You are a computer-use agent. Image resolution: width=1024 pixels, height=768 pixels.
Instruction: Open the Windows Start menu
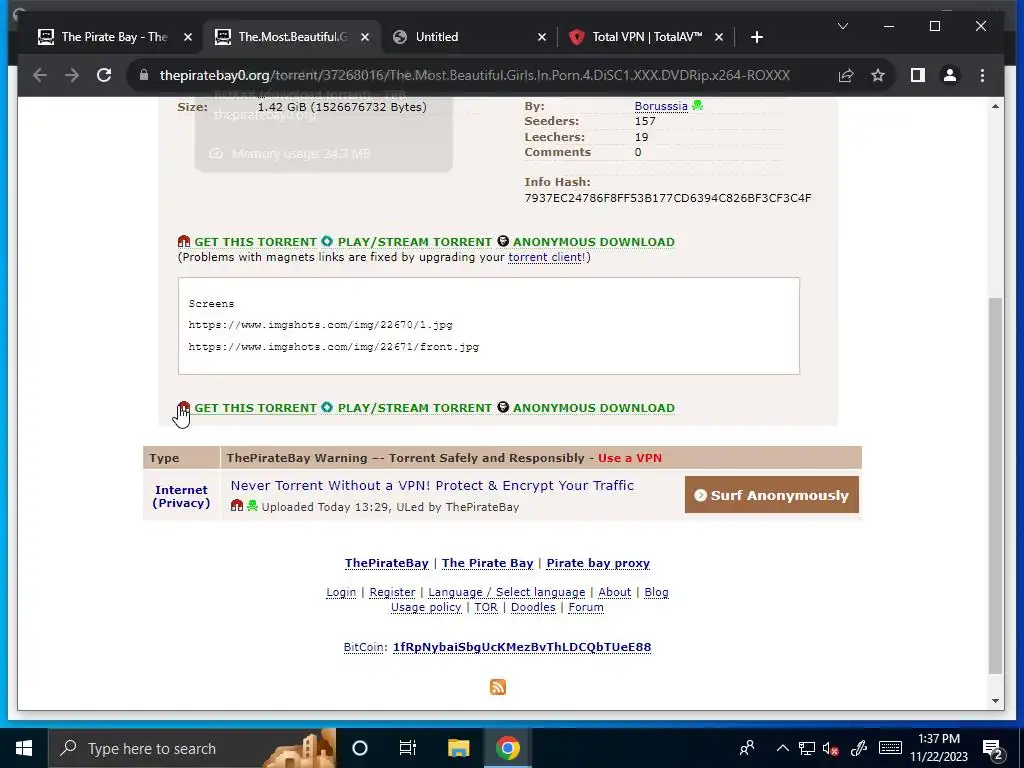tap(24, 748)
